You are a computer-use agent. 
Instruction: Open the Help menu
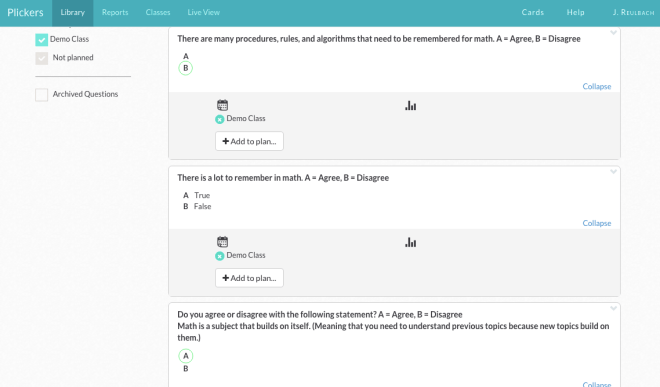coord(575,13)
